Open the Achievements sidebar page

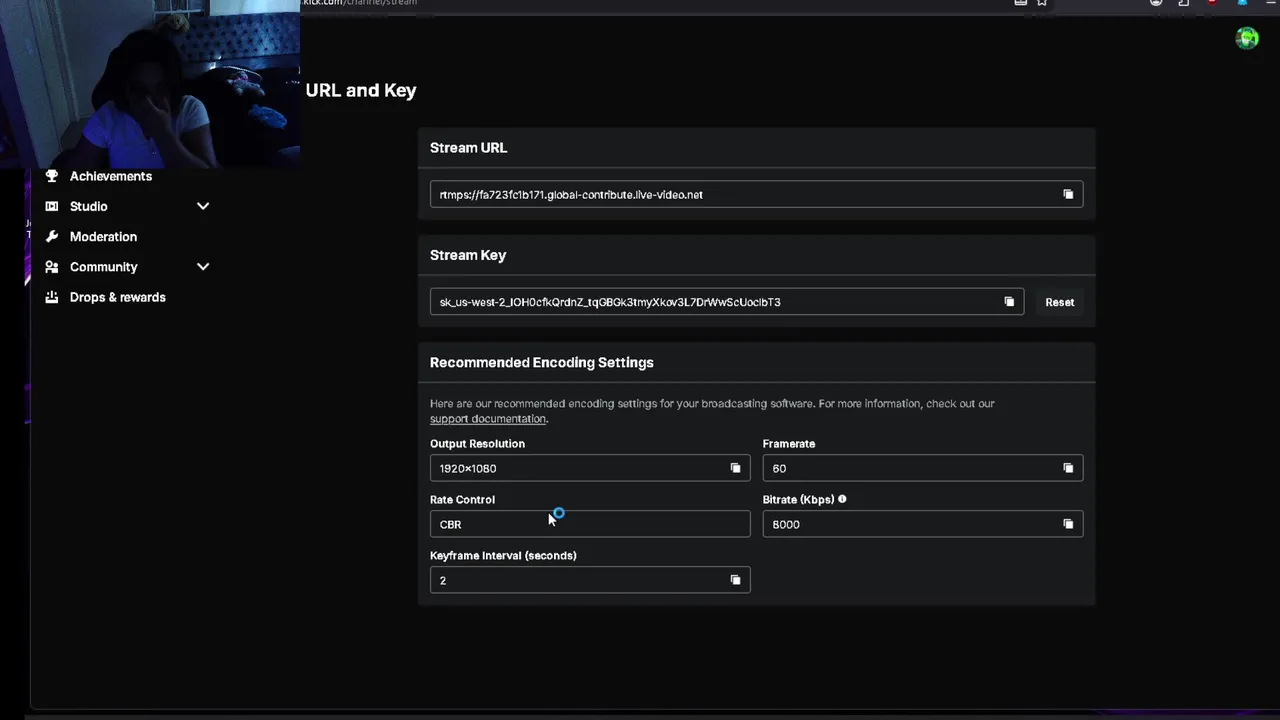click(x=110, y=176)
